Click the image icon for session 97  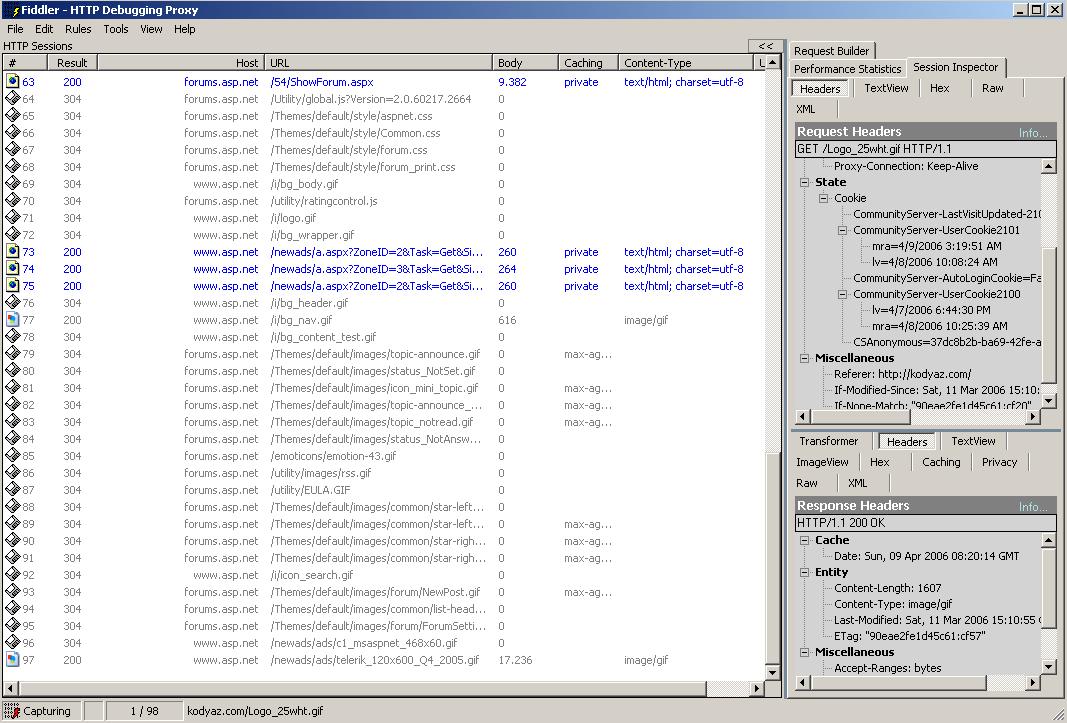(x=12, y=660)
